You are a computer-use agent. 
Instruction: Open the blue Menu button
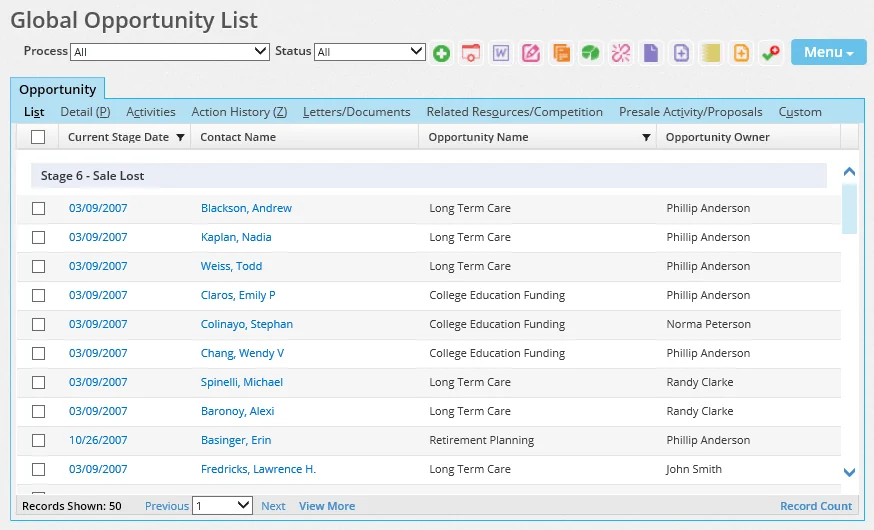pyautogui.click(x=828, y=52)
